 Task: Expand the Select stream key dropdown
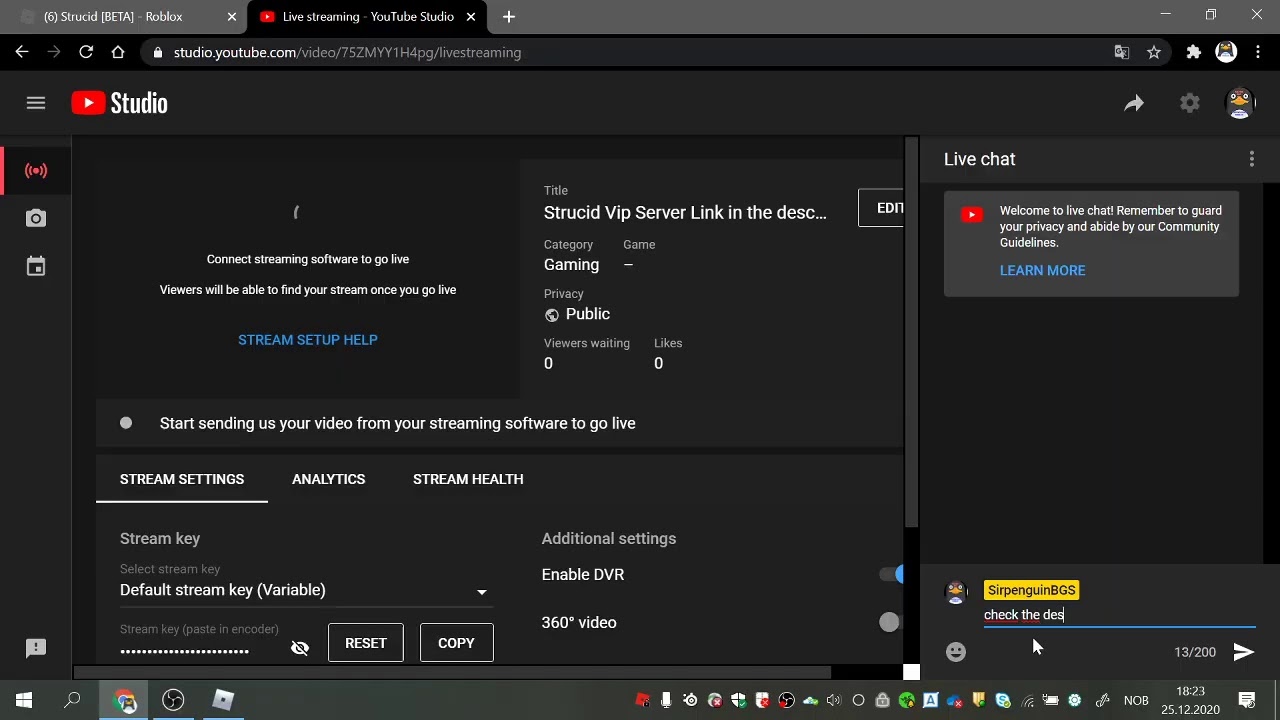(306, 590)
